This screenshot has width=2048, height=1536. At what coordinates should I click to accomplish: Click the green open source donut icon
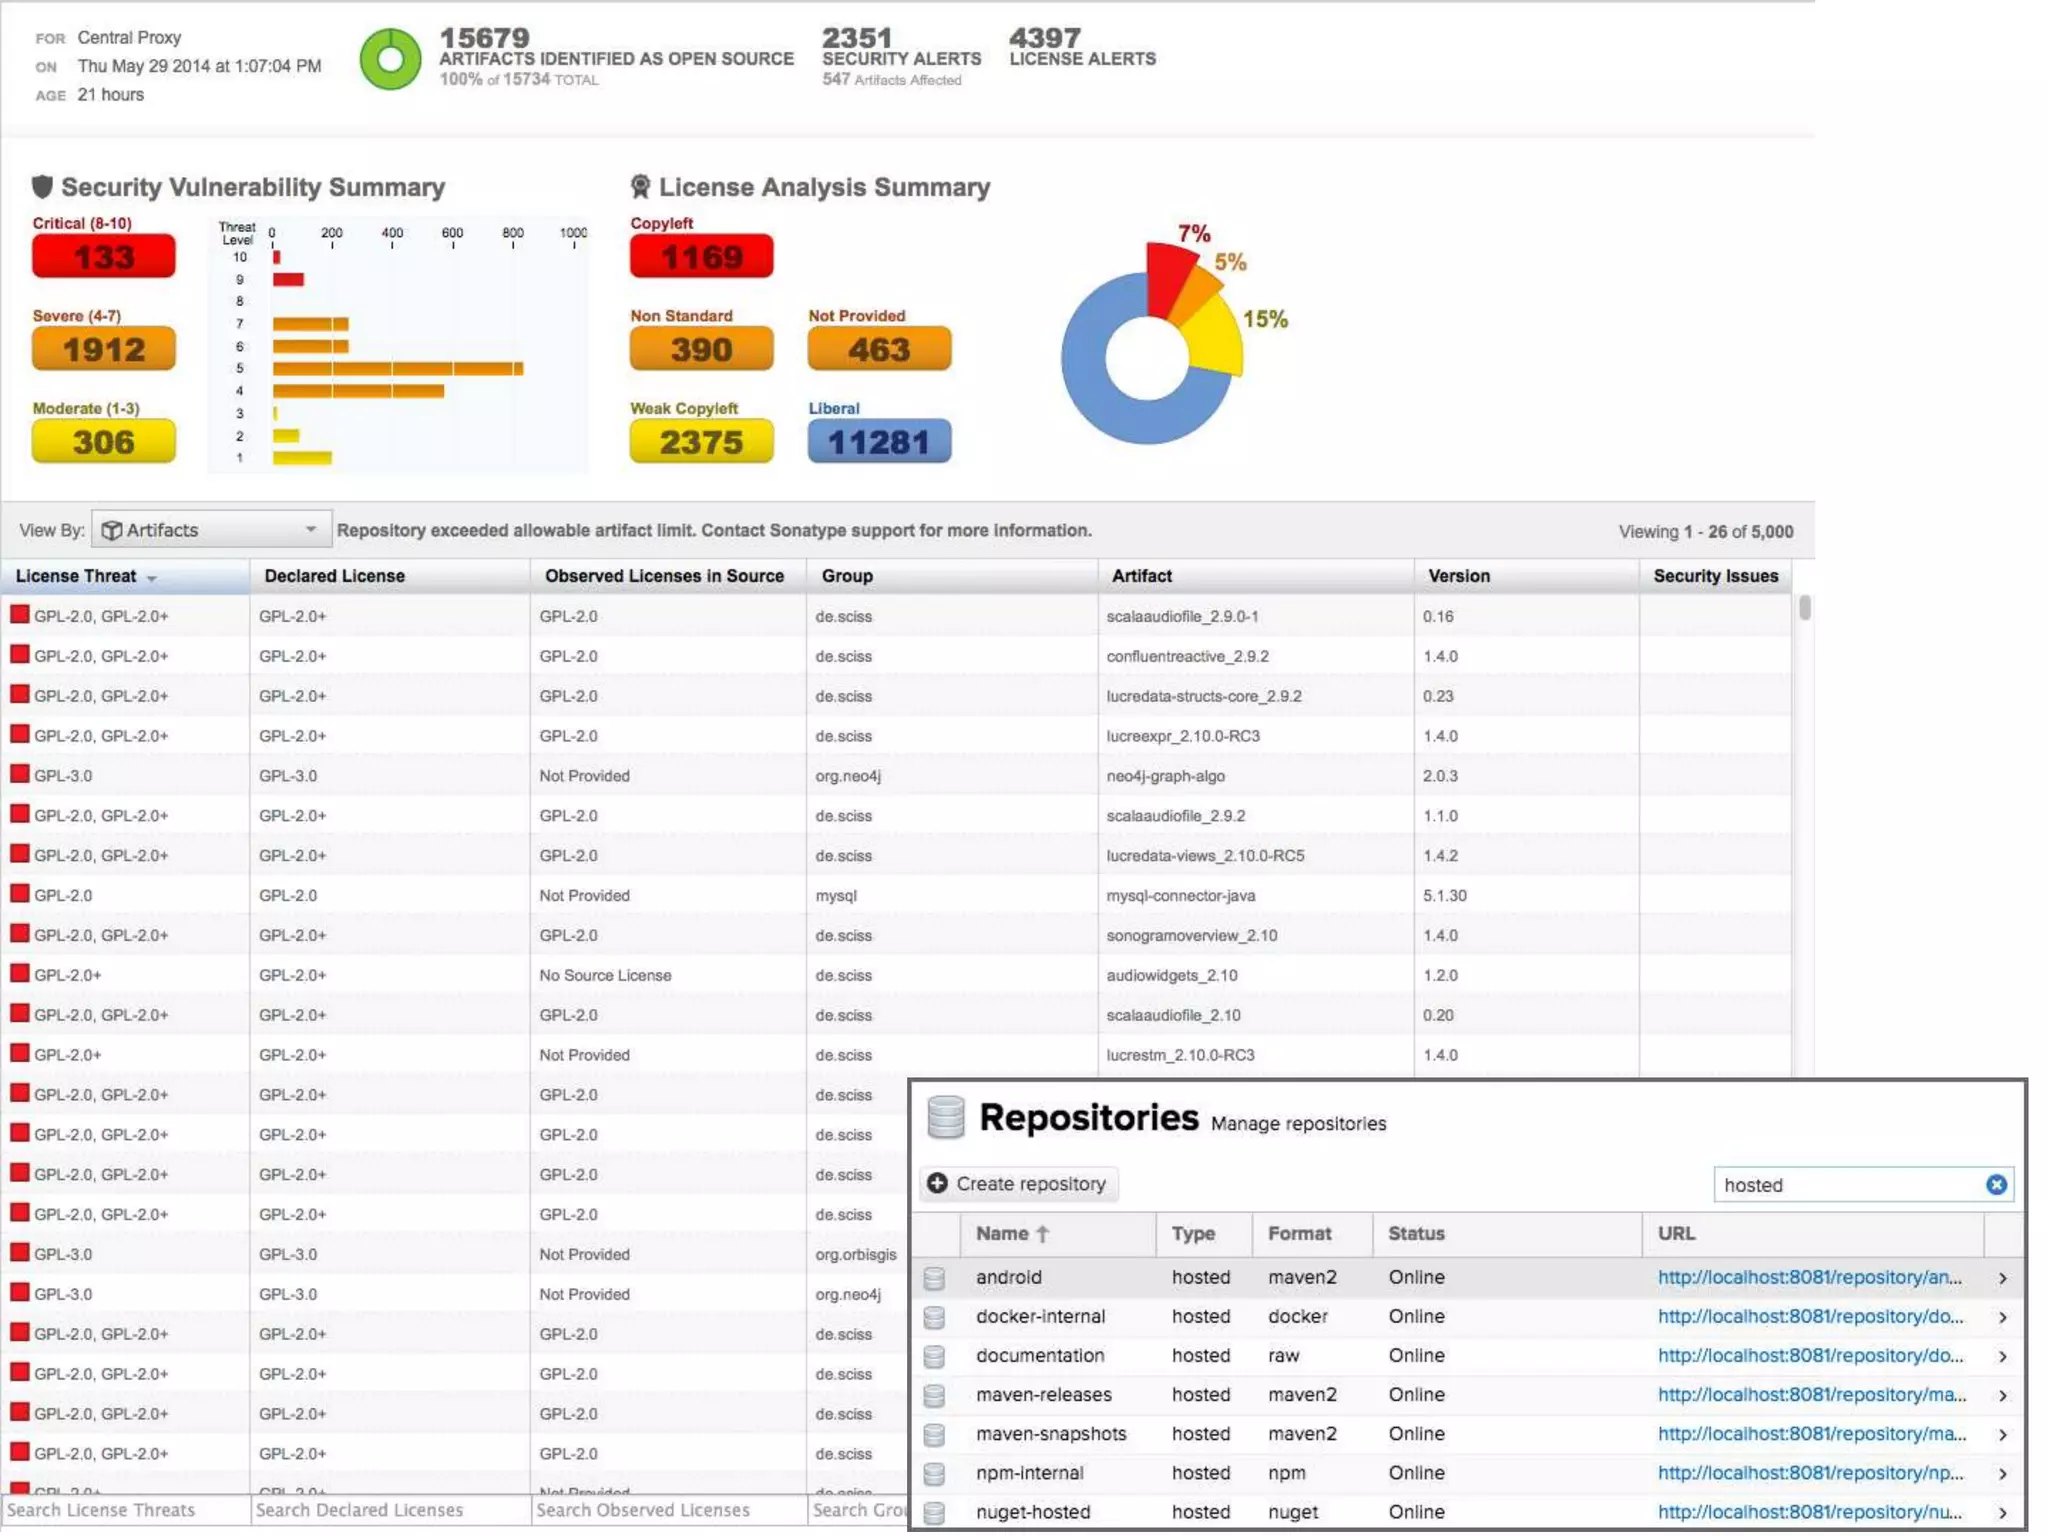pyautogui.click(x=390, y=60)
